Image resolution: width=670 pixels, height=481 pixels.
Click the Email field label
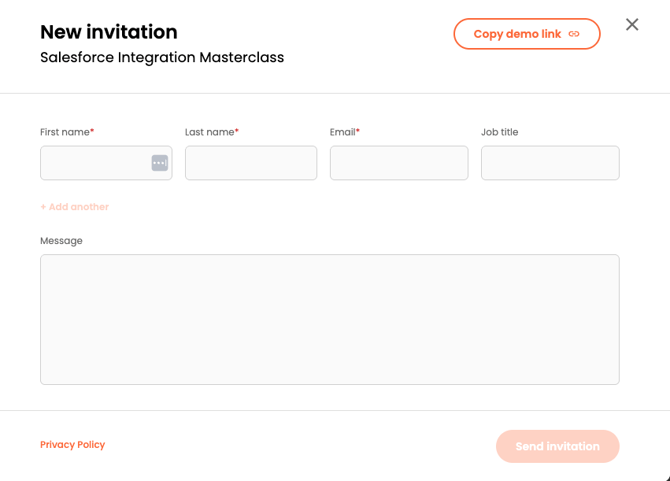coord(342,132)
